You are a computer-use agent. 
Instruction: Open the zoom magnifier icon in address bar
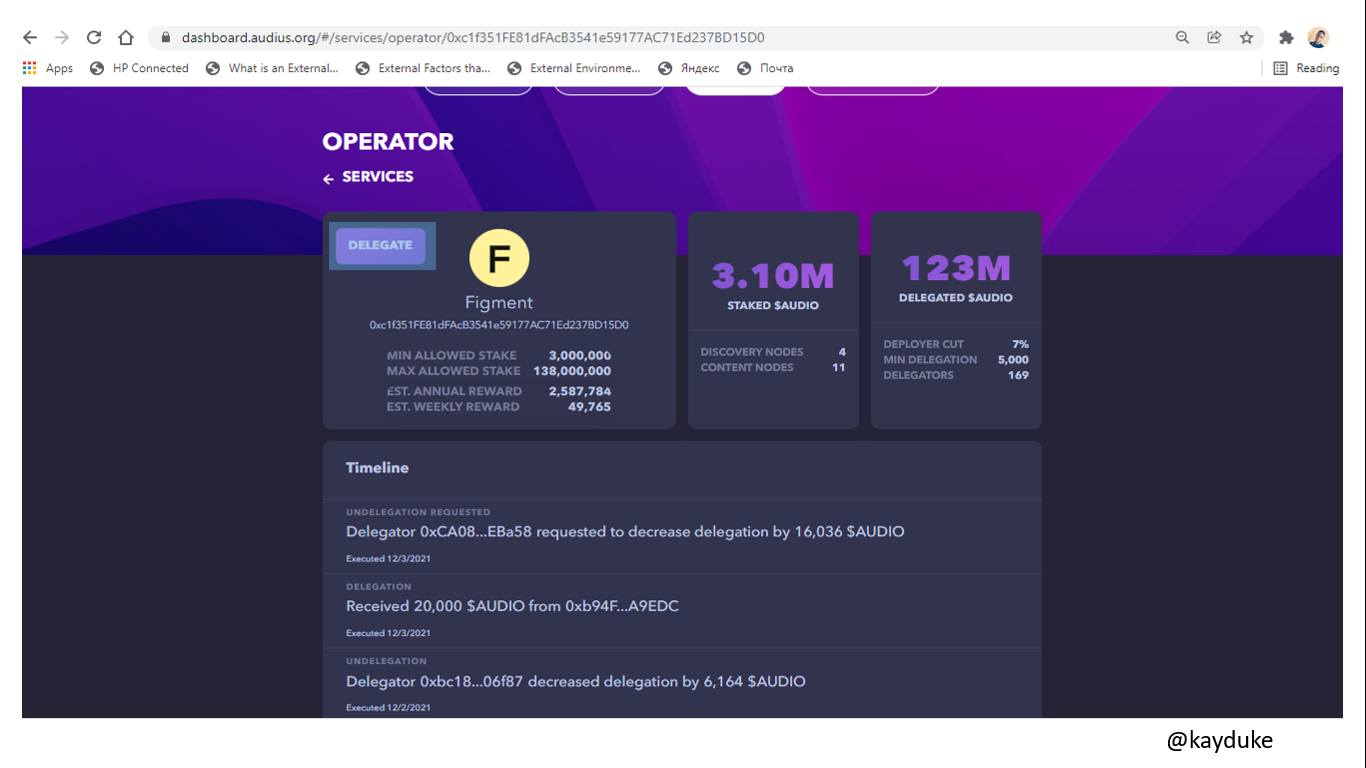(x=1182, y=38)
